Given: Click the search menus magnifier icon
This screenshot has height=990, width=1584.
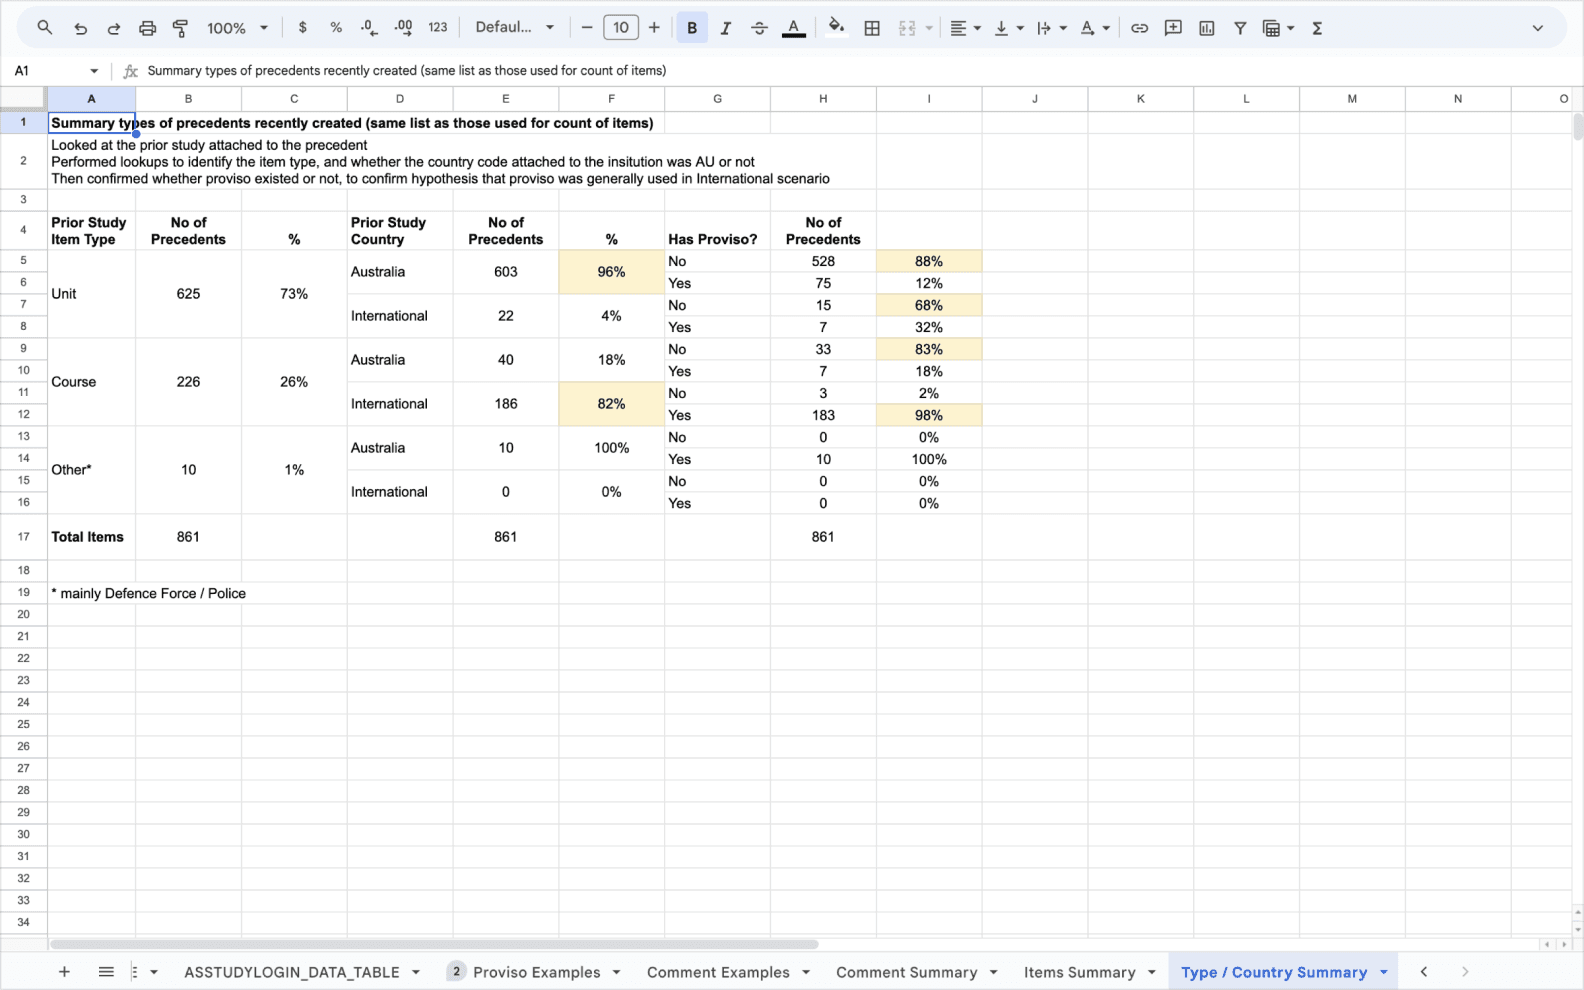Looking at the screenshot, I should pos(45,28).
